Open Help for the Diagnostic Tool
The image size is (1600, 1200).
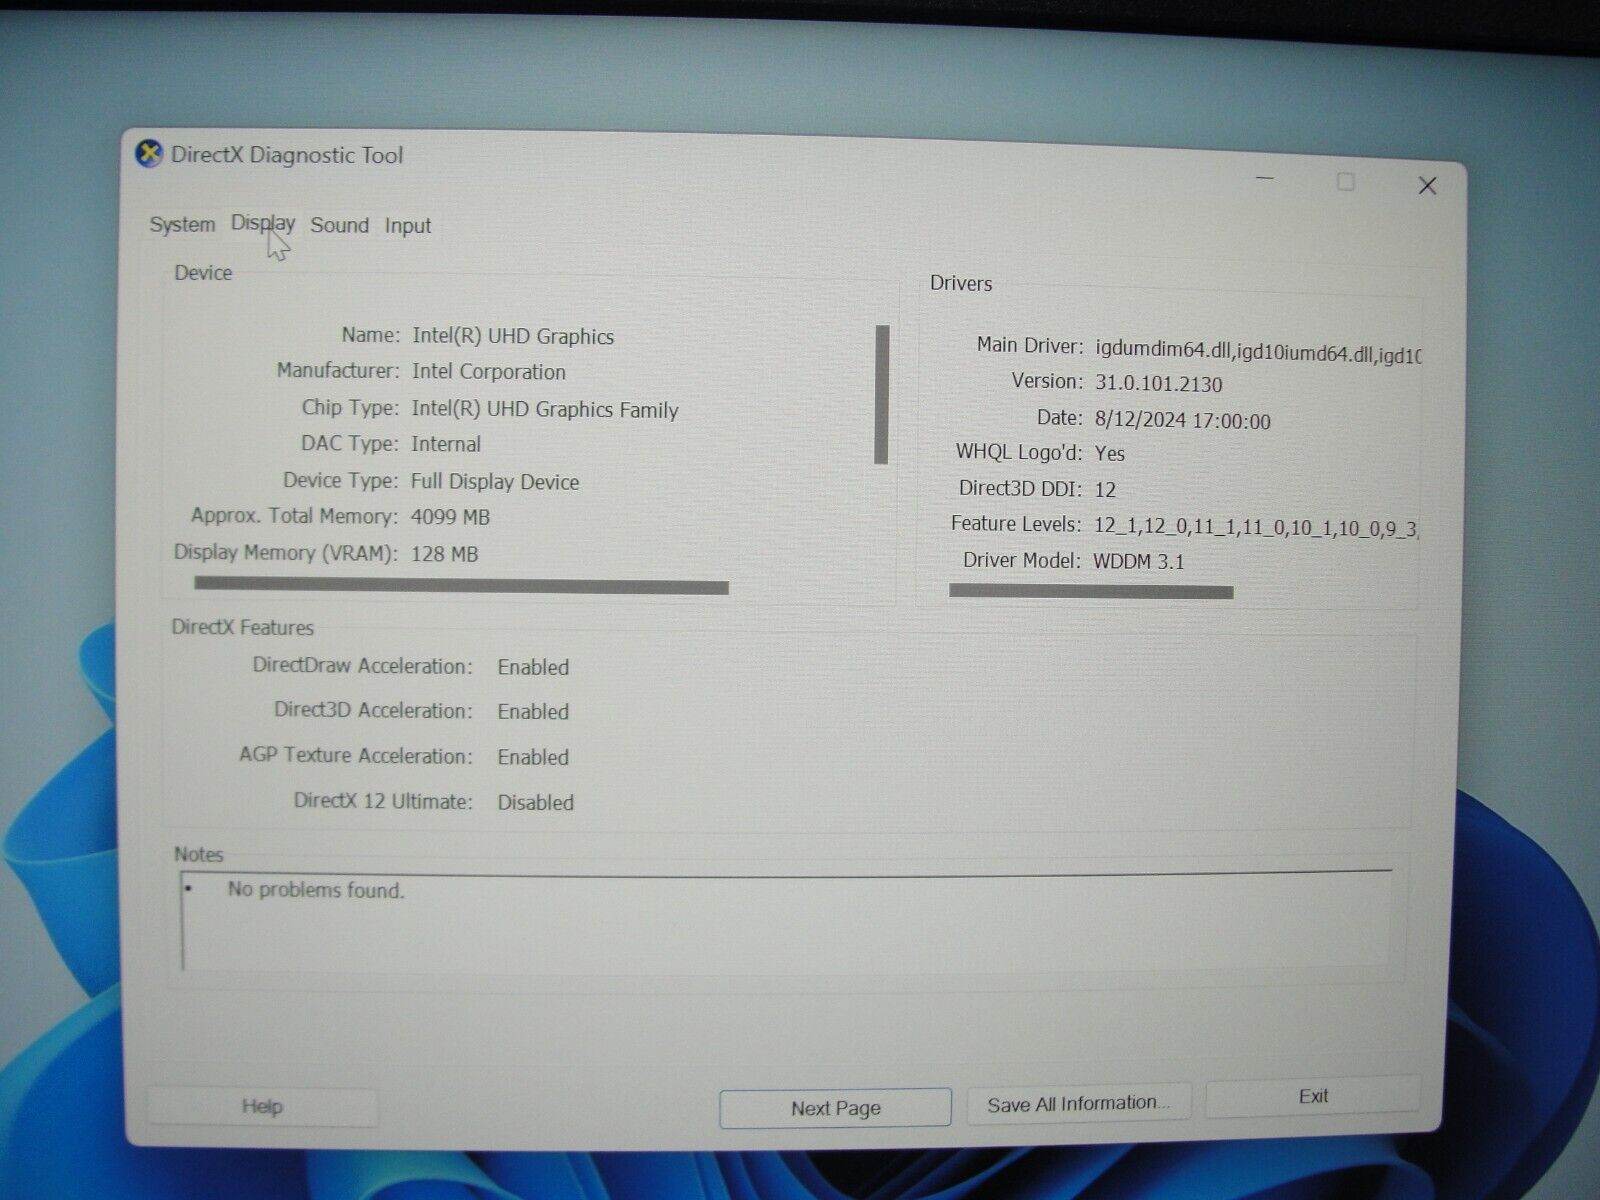tap(261, 1107)
